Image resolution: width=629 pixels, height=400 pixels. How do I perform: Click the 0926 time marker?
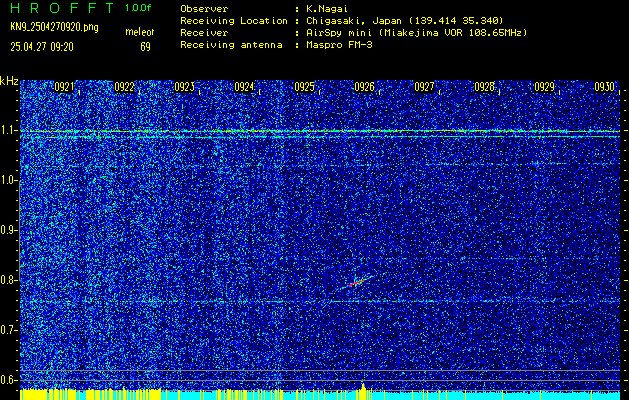tap(364, 87)
